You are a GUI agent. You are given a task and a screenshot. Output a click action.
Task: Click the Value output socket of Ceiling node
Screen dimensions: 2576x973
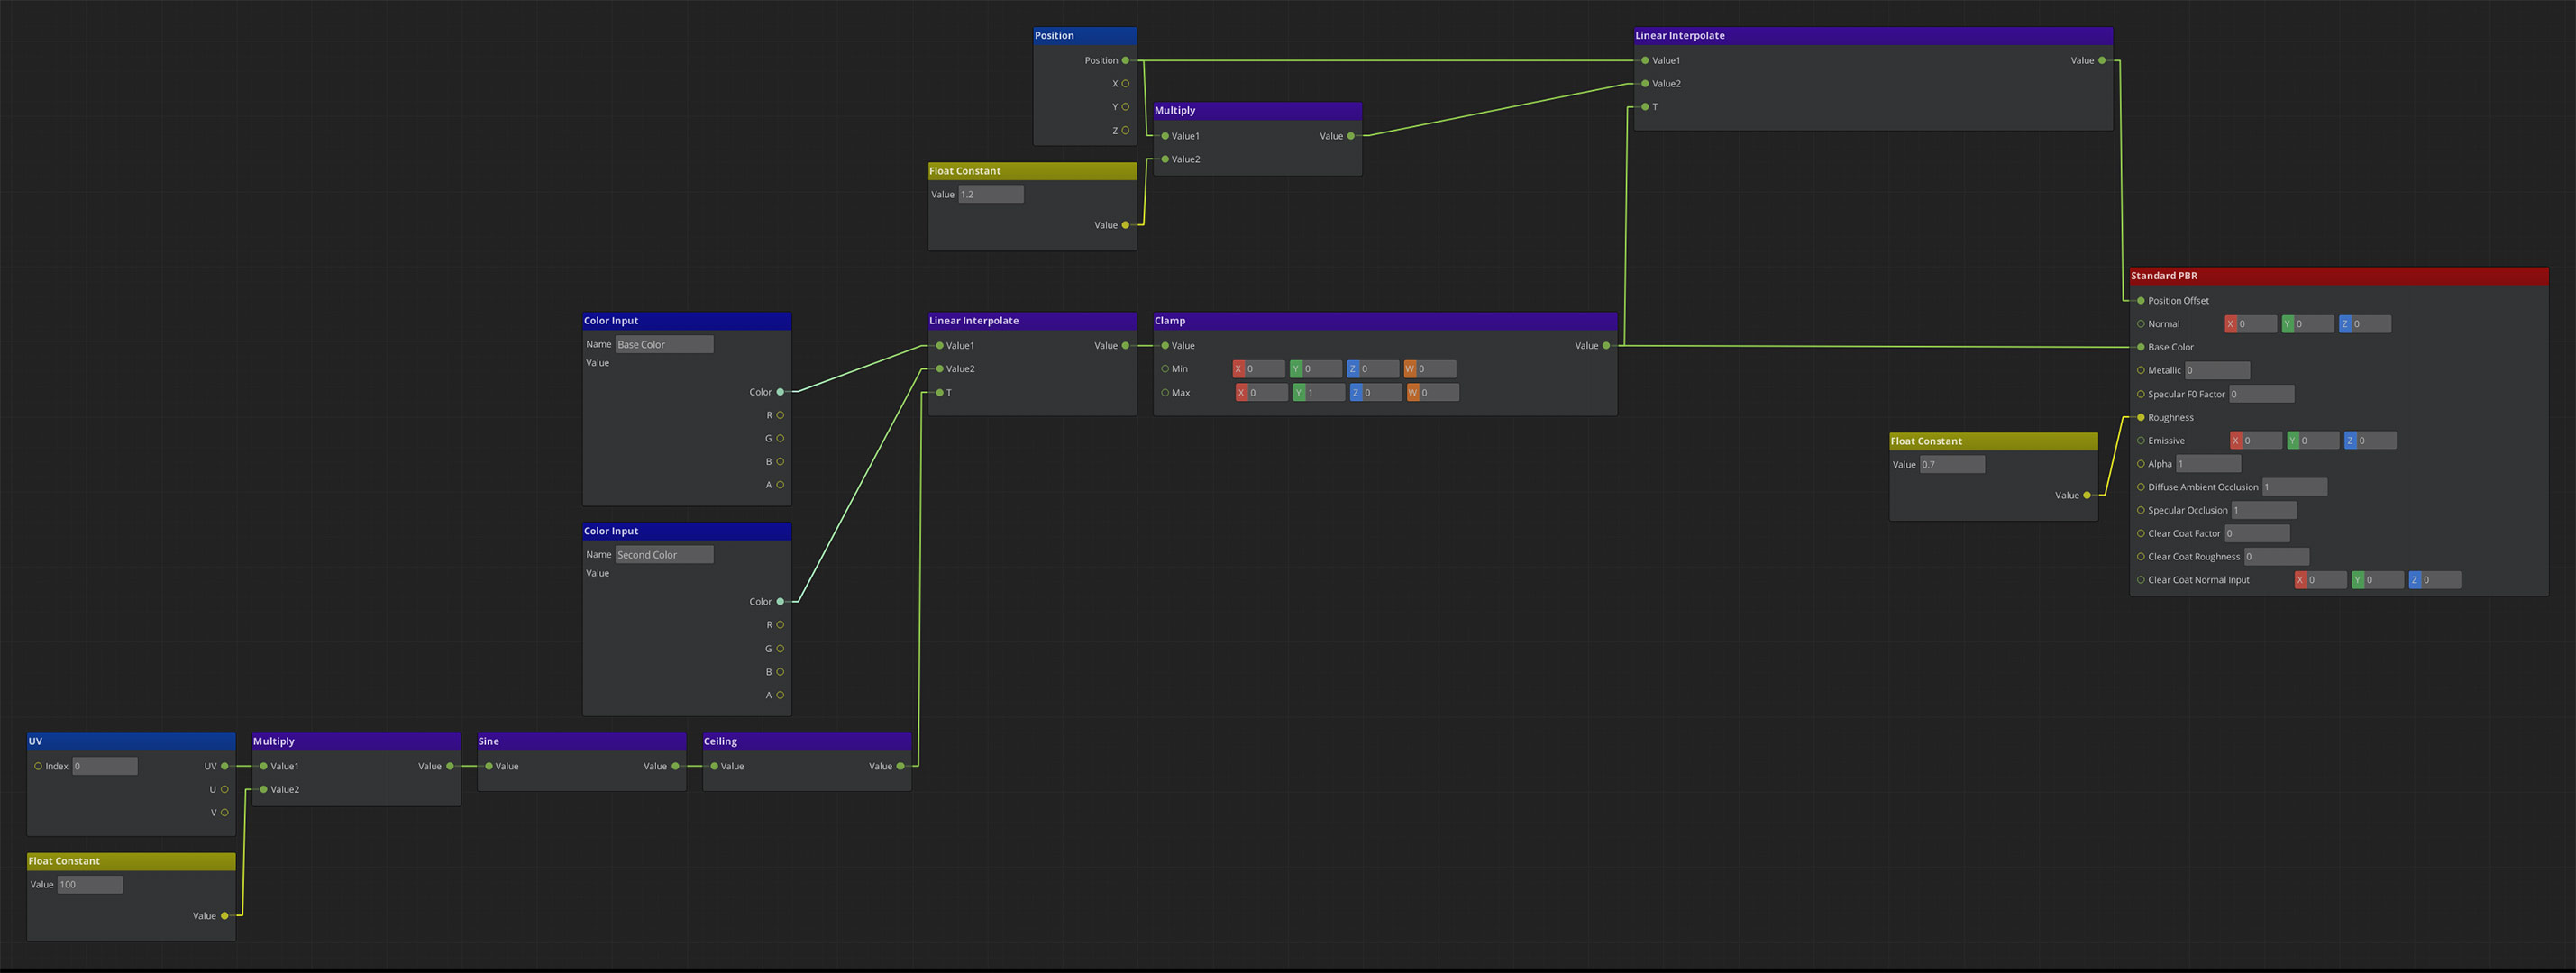coord(901,766)
